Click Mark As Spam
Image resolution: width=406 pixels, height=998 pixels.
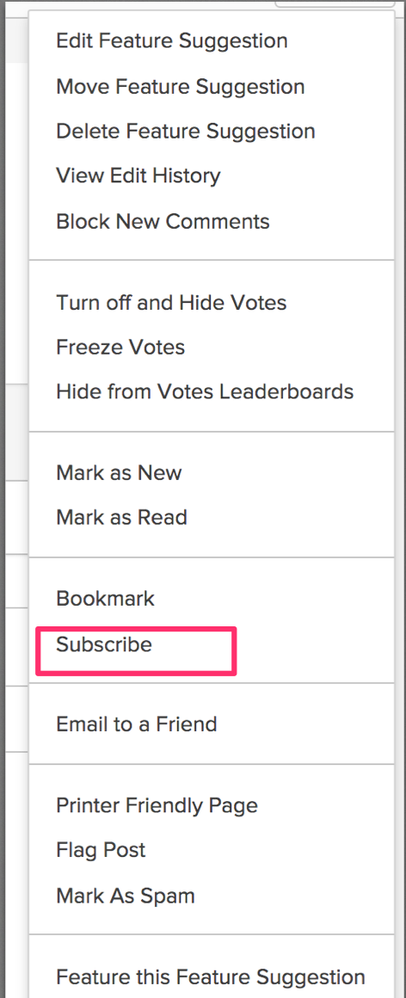tap(125, 896)
